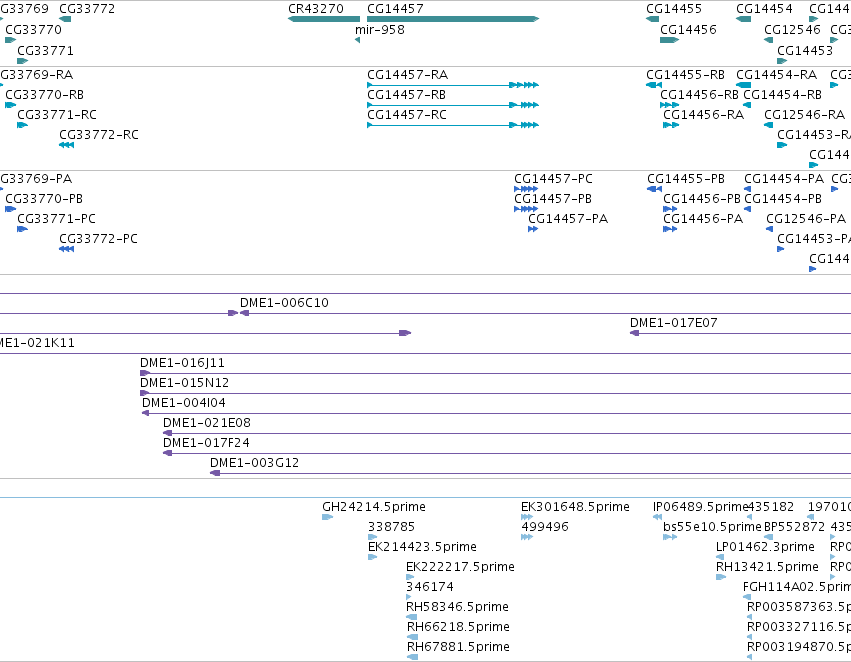Click transcript CG12546-RA label

tap(805, 115)
